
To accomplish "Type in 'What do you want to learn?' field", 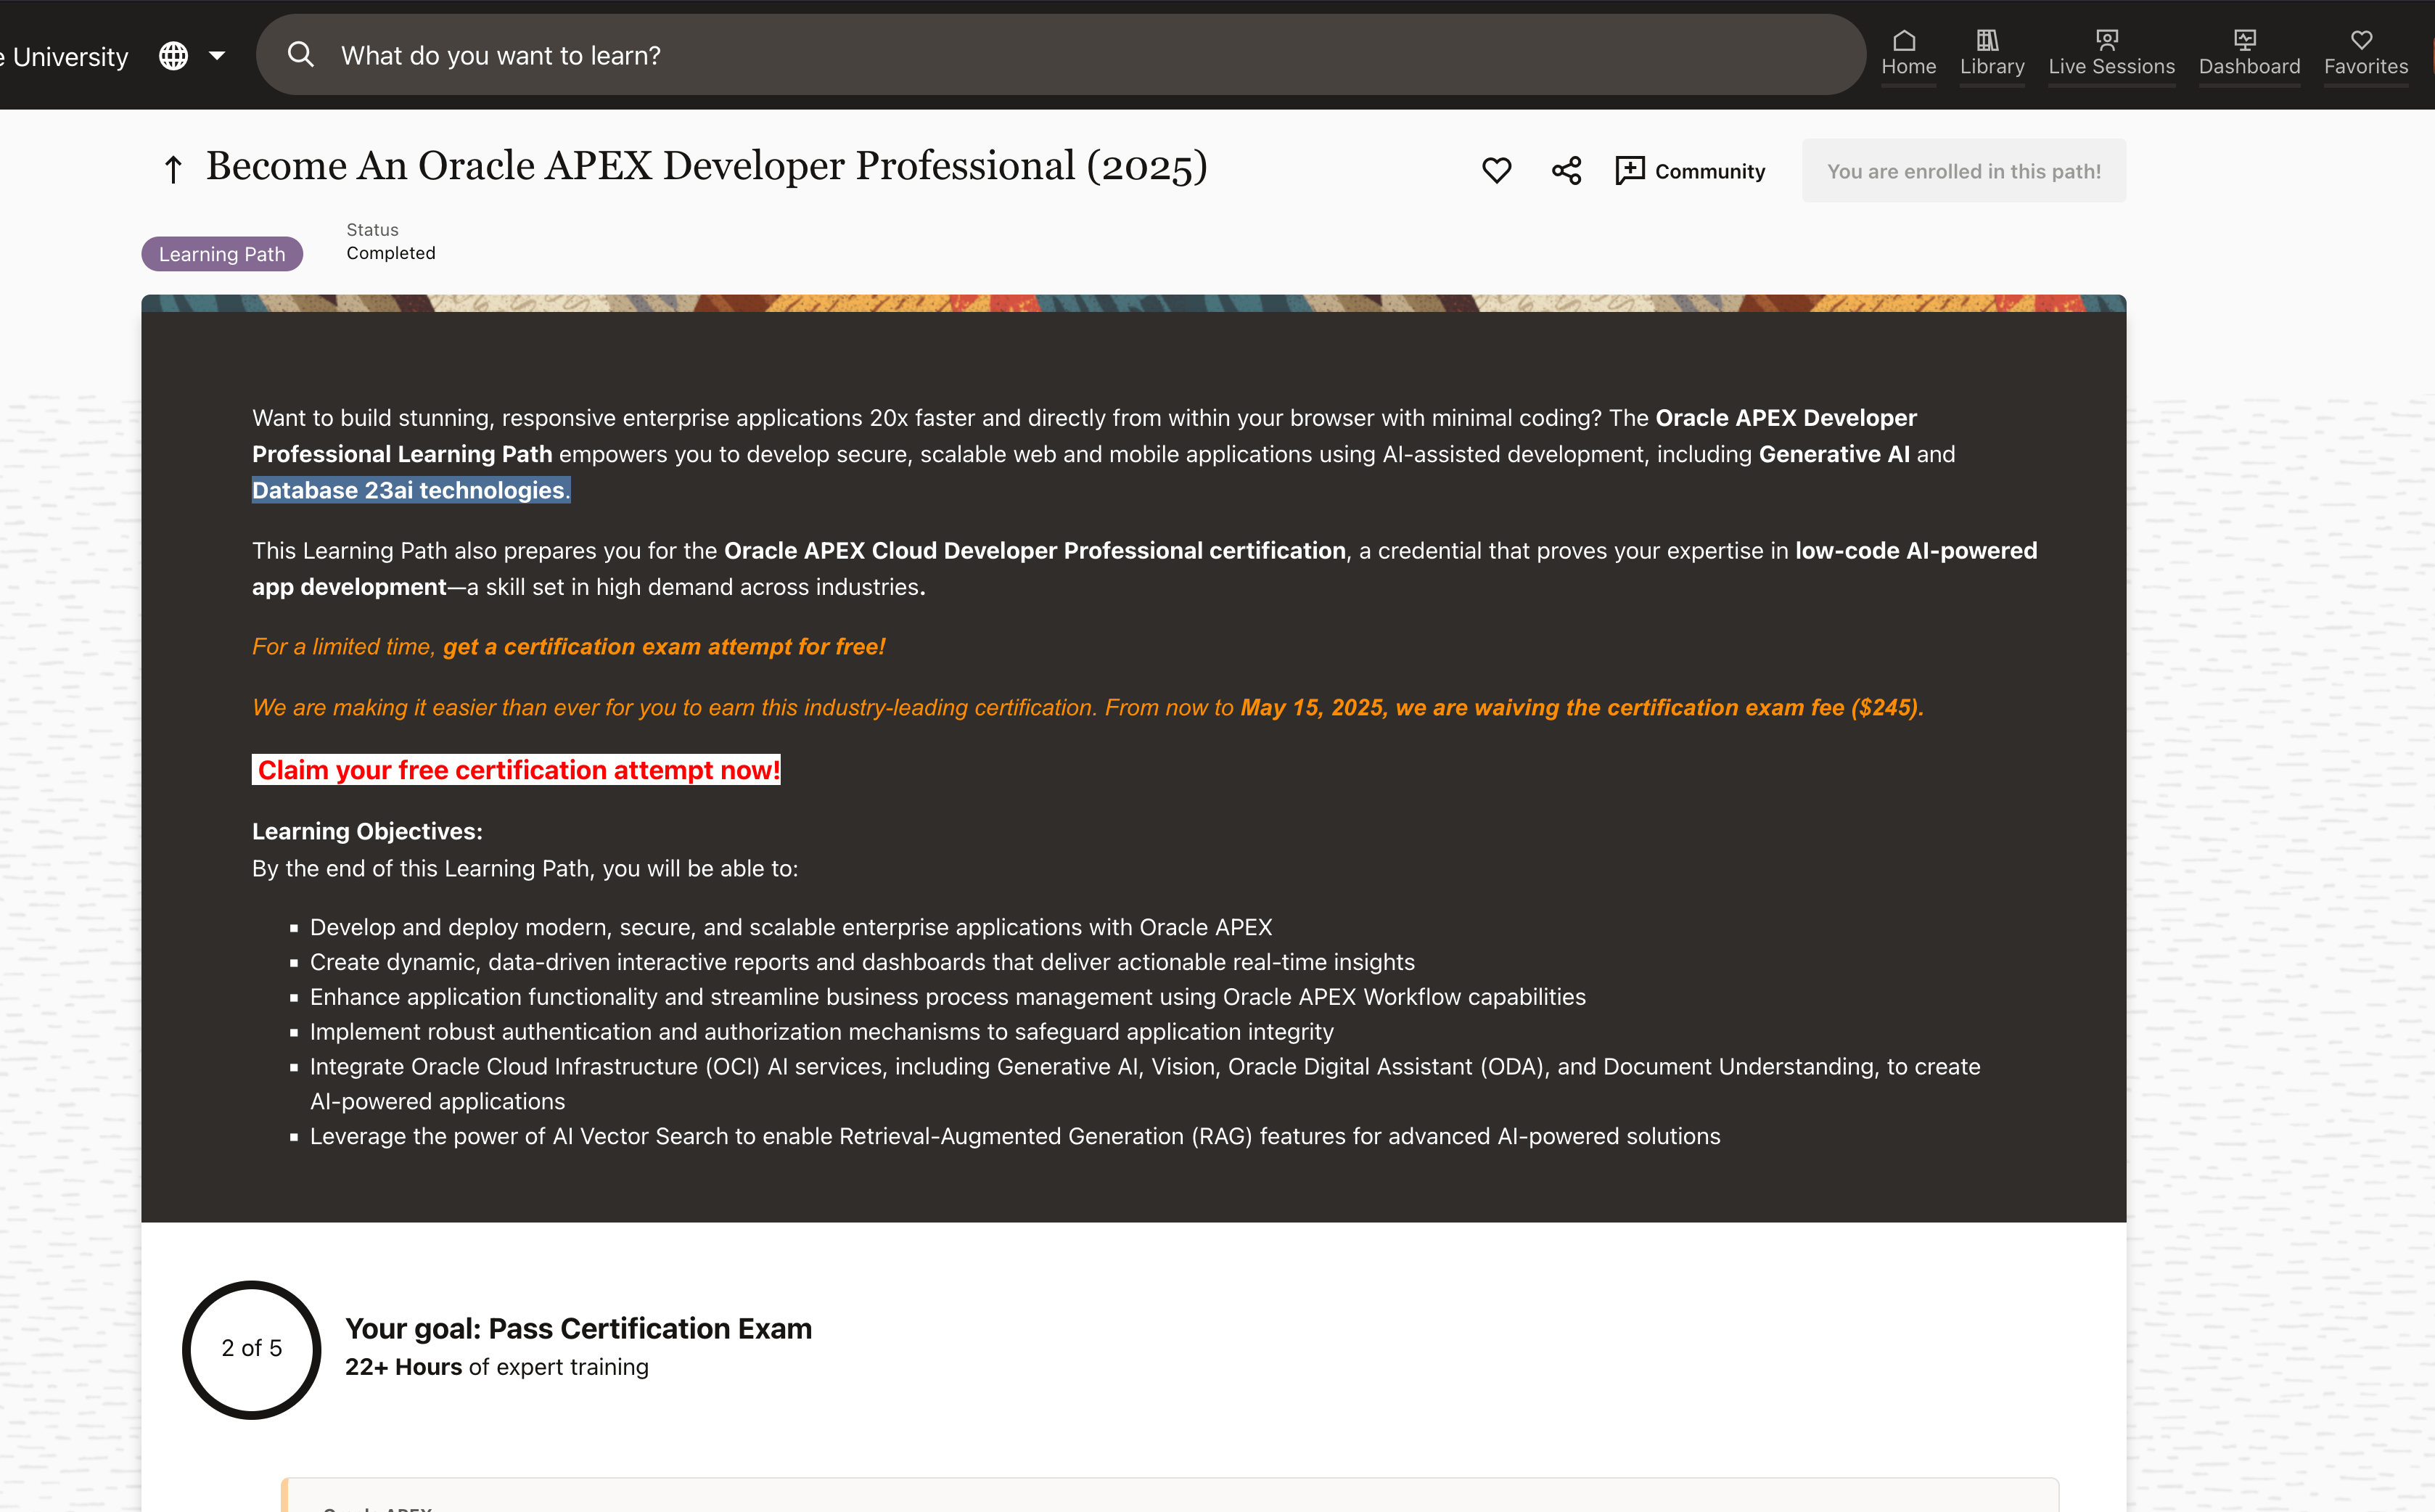I will coord(1060,55).
